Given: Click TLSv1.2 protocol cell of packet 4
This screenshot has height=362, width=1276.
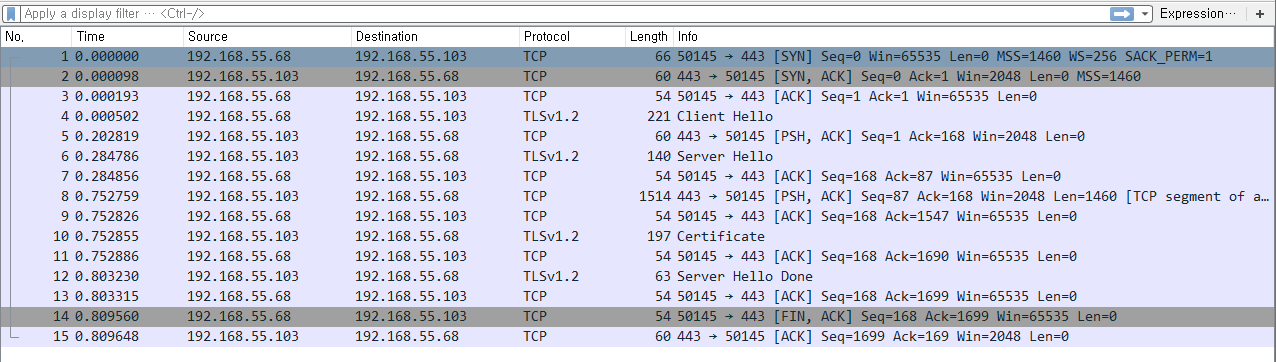Looking at the screenshot, I should [x=552, y=116].
